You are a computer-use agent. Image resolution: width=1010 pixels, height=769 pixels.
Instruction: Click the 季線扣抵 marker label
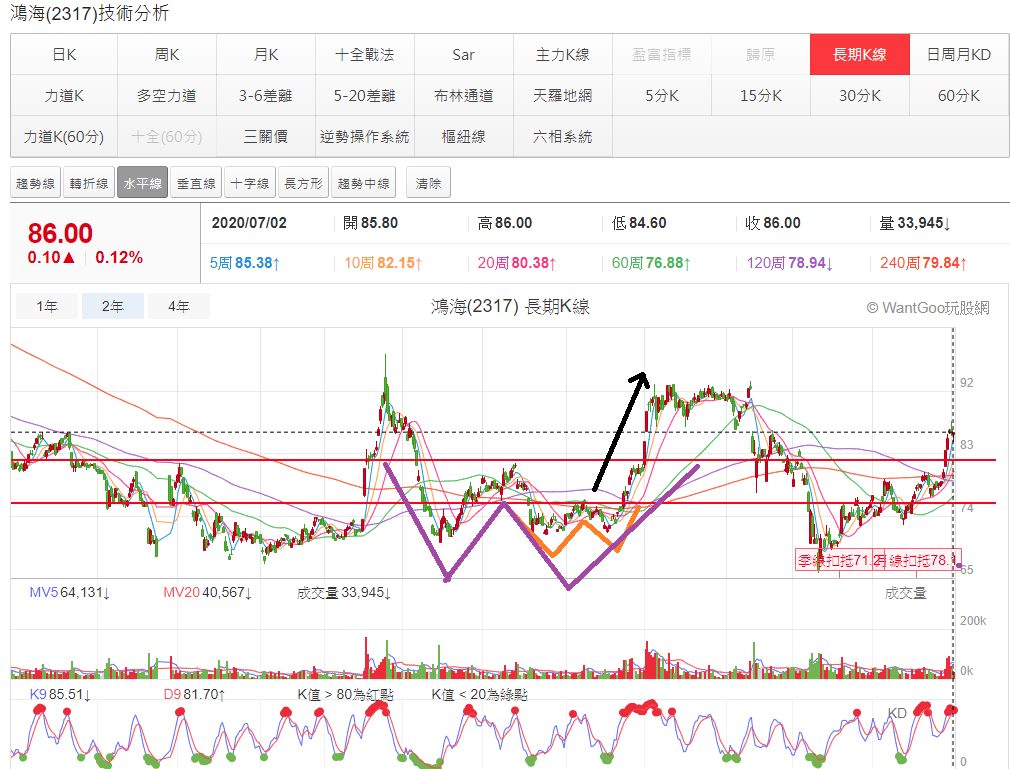click(835, 560)
